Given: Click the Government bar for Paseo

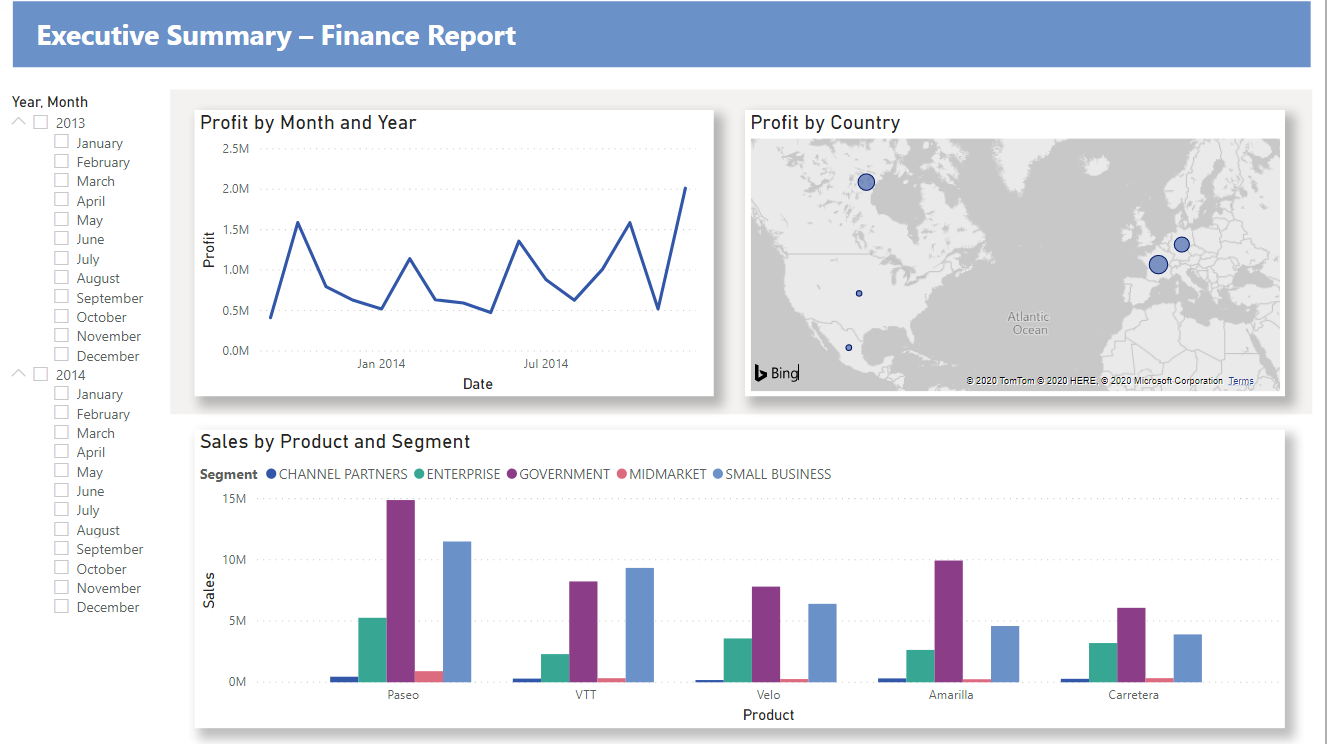Looking at the screenshot, I should [401, 590].
